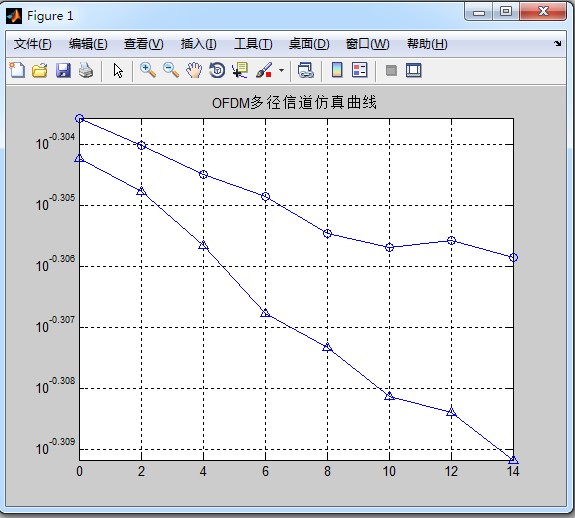Activate the Zoom In magnifier tool
Viewport: 575px width, 518px height.
148,70
